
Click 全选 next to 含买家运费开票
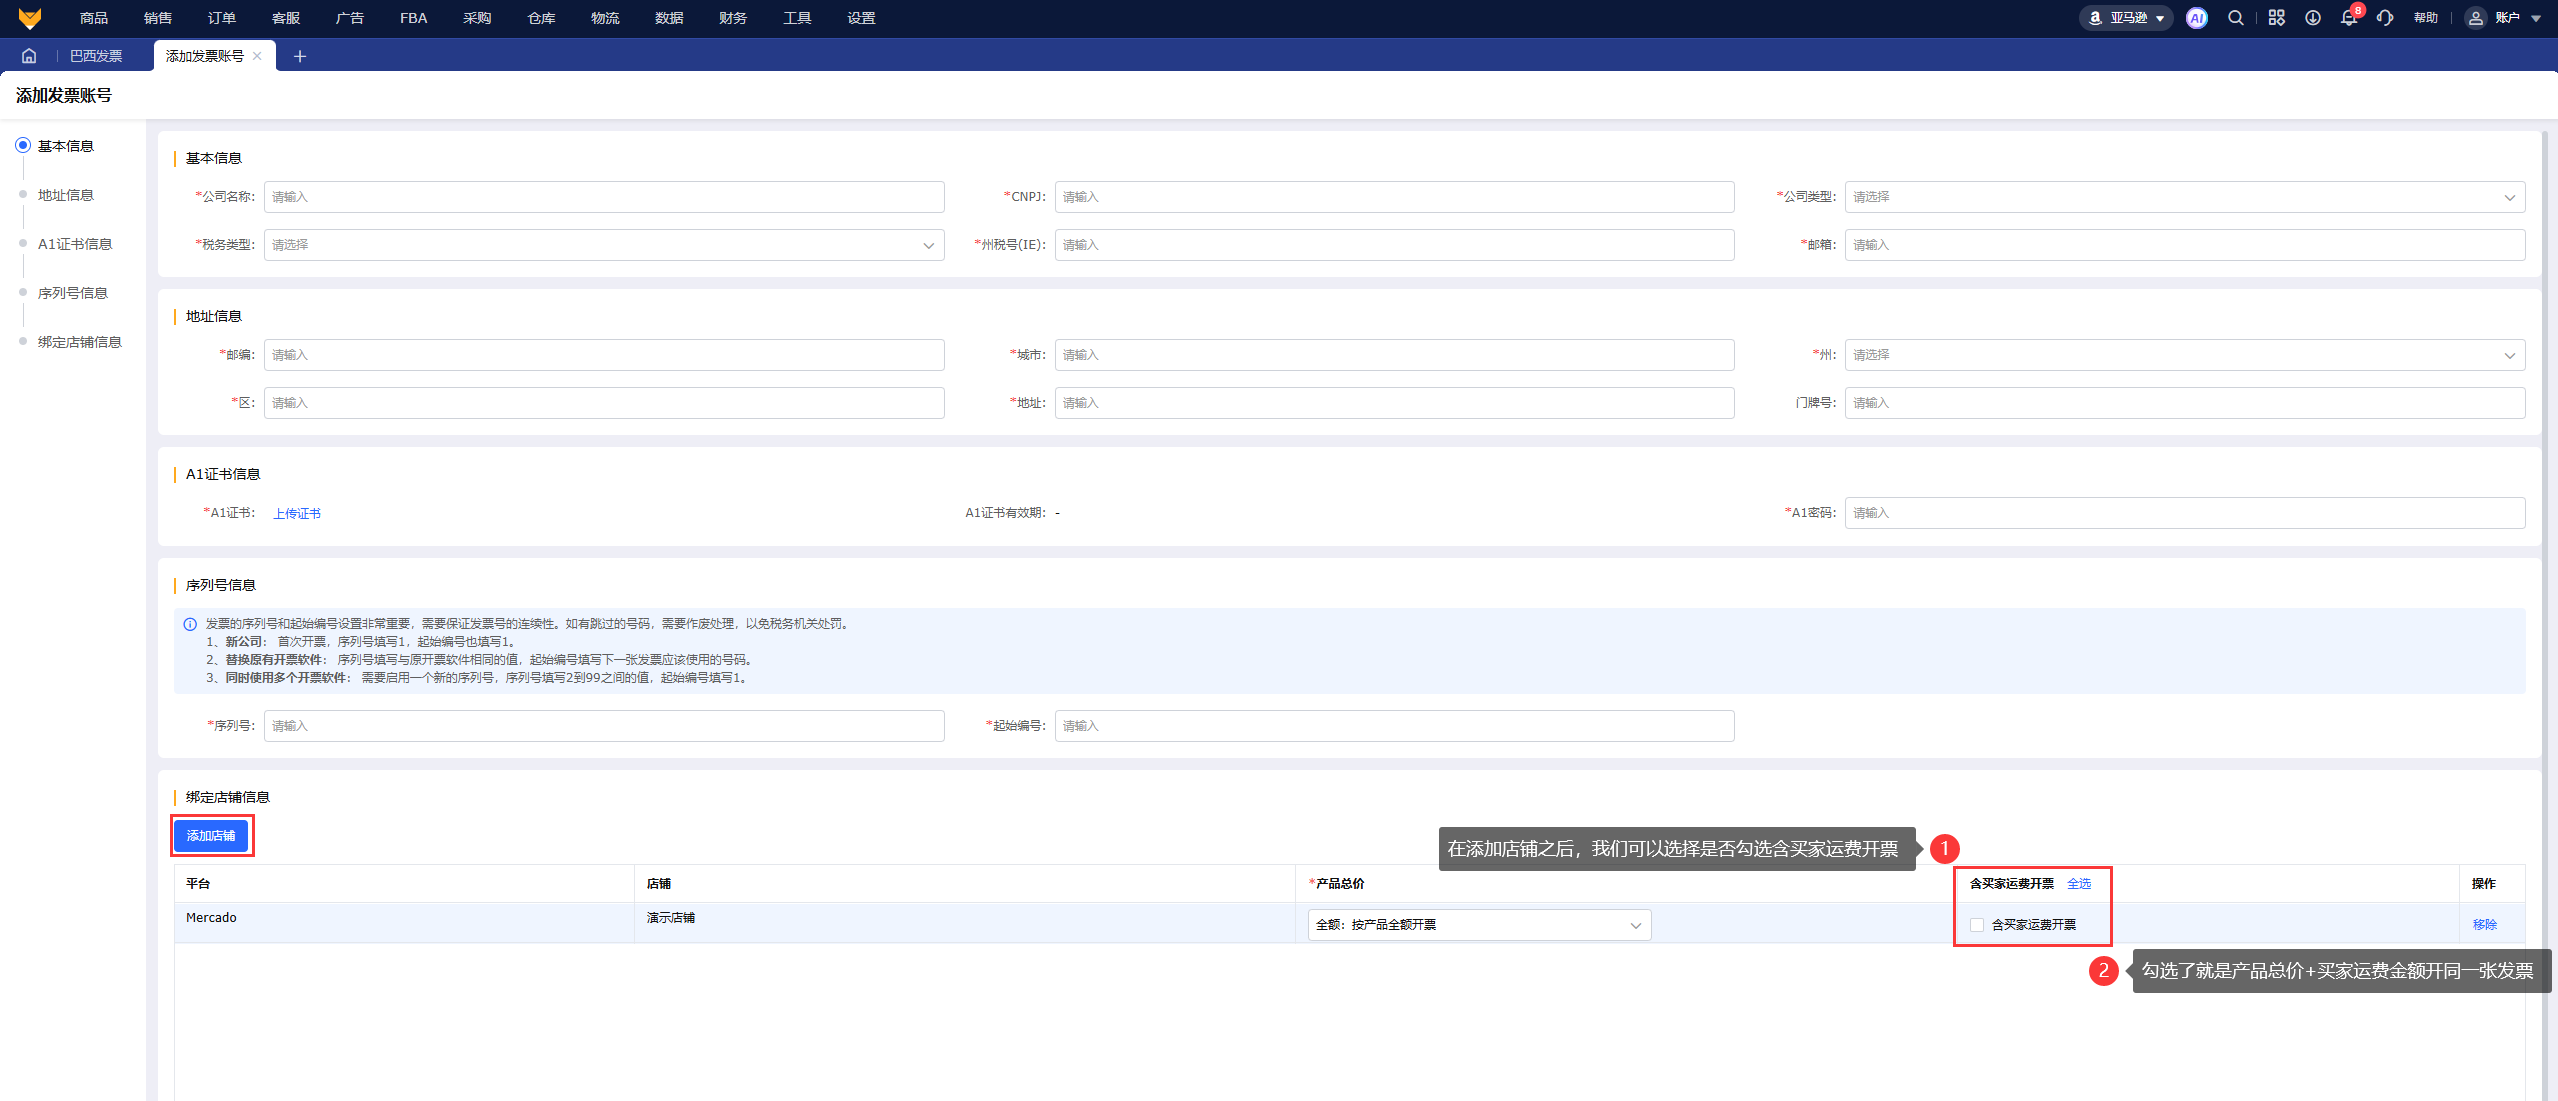[x=2079, y=884]
